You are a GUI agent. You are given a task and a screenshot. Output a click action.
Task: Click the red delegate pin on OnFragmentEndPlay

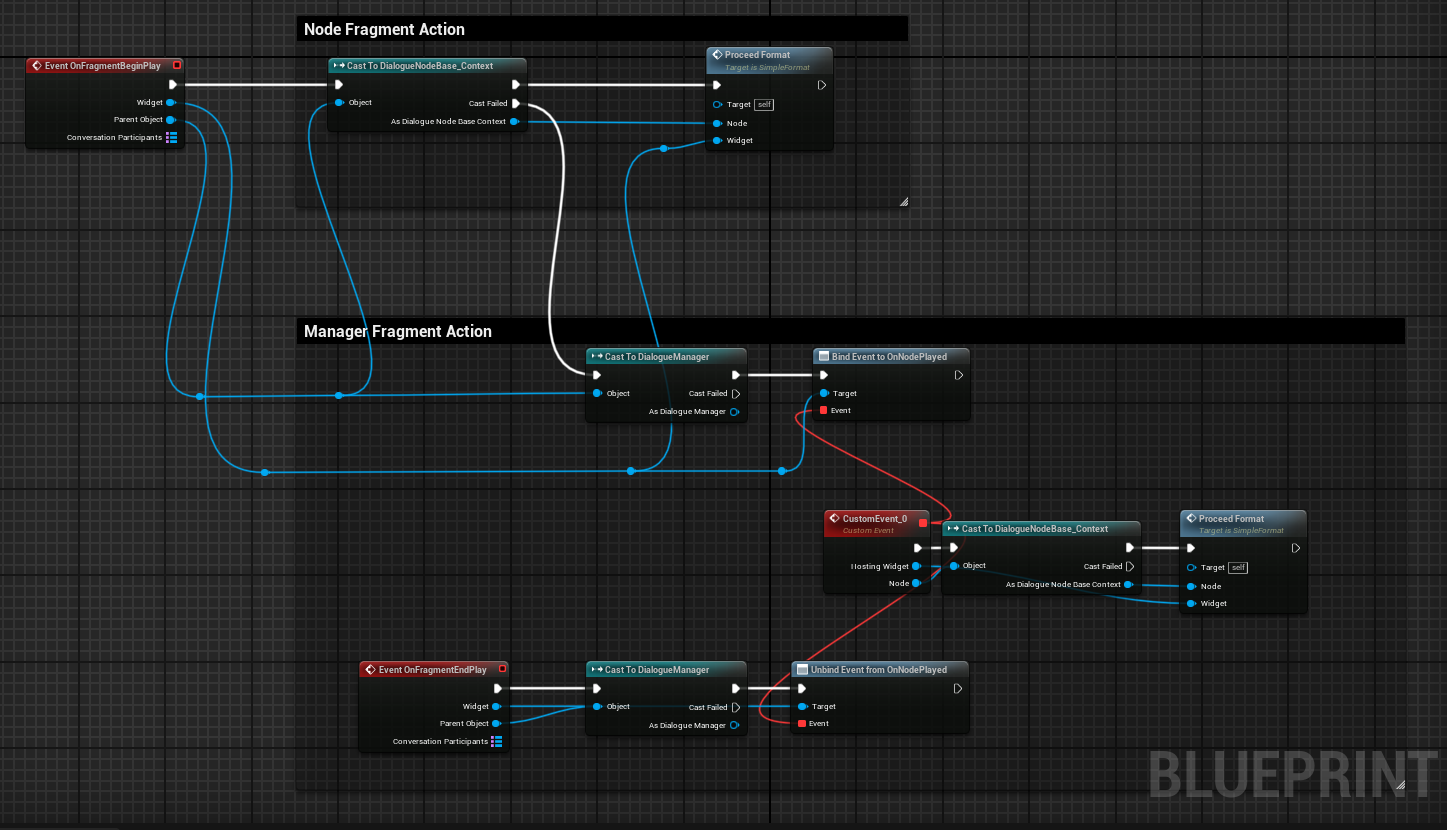(x=502, y=669)
